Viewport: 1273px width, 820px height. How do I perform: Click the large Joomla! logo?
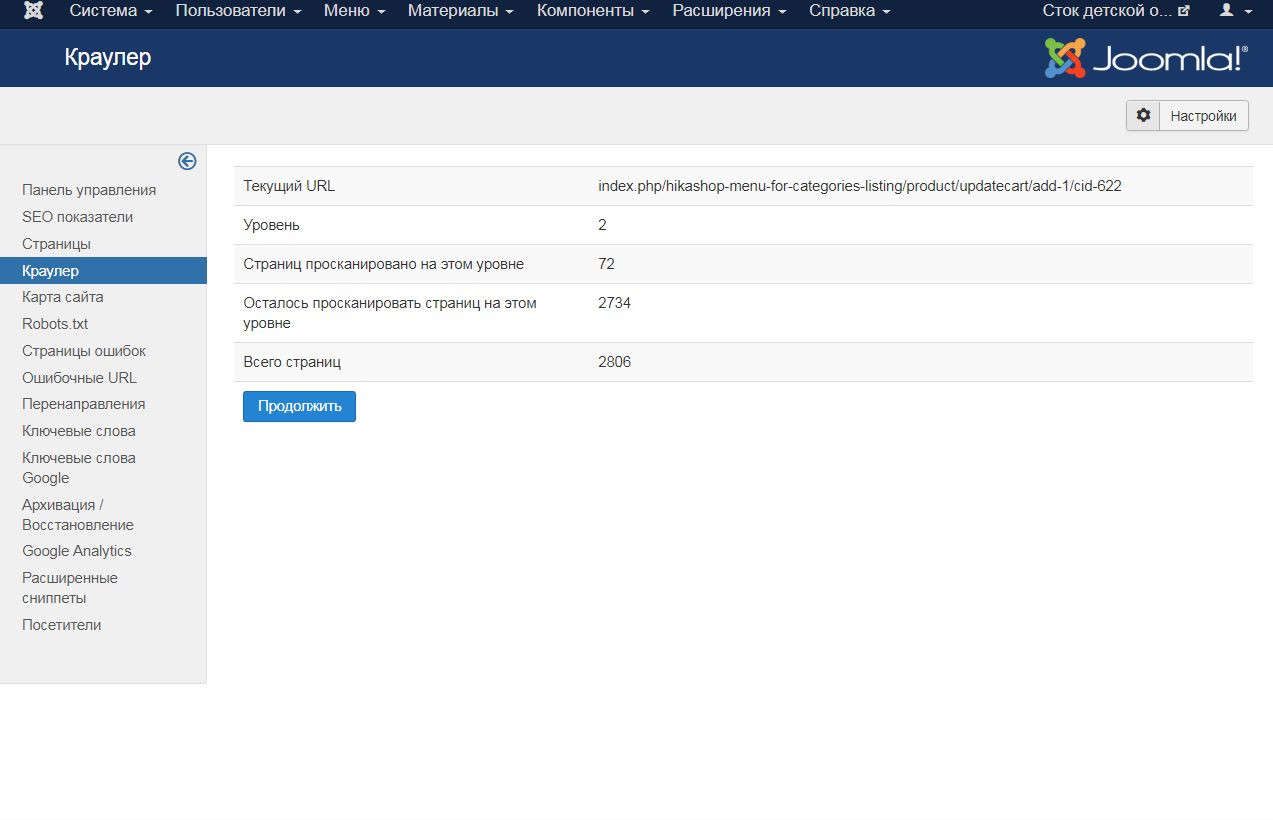[x=1146, y=58]
